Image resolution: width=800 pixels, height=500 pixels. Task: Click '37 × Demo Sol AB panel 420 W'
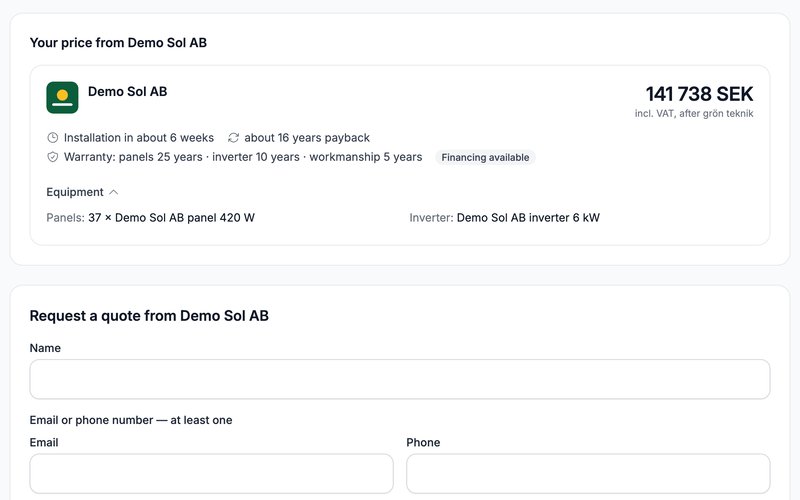pos(171,218)
